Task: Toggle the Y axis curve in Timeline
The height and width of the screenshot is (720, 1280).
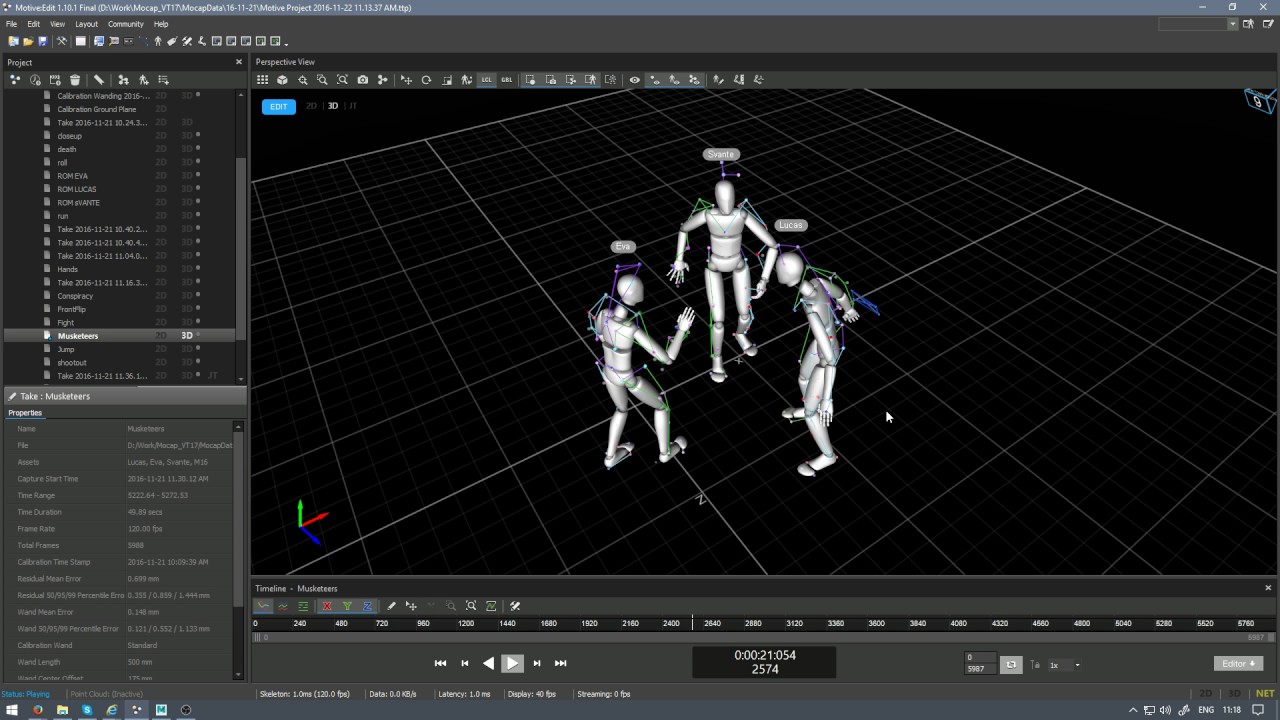Action: tap(347, 606)
